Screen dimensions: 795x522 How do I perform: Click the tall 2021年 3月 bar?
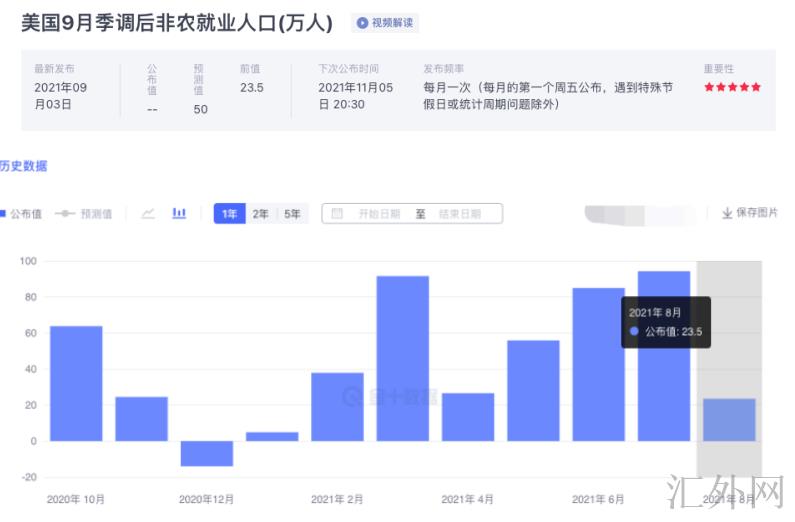(403, 358)
